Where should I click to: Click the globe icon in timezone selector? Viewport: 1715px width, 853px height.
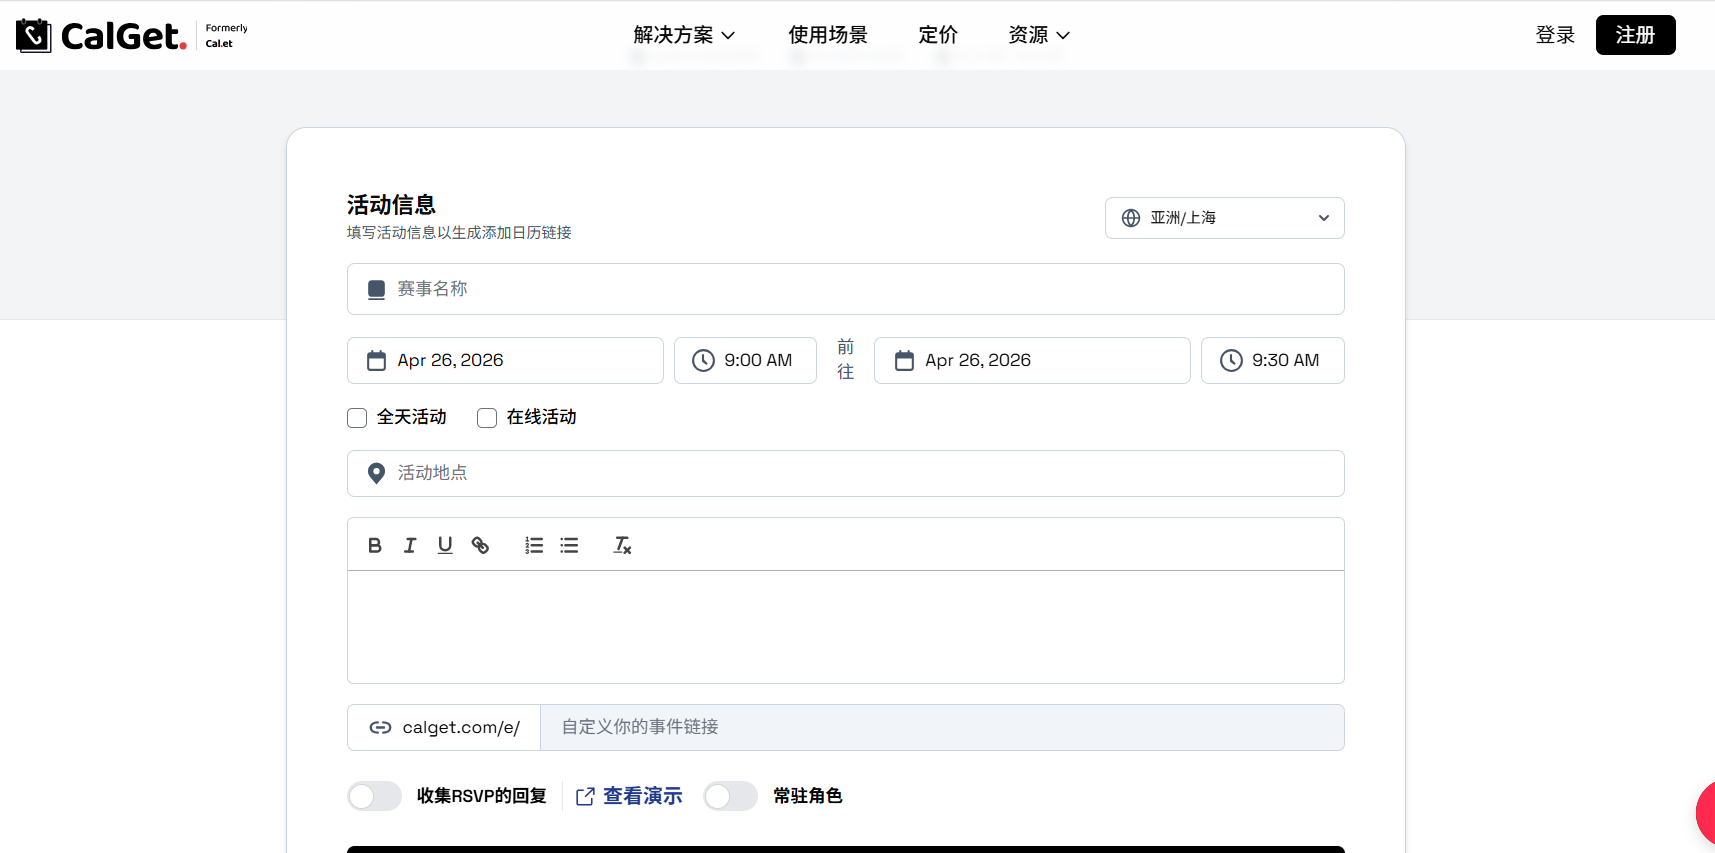point(1131,218)
